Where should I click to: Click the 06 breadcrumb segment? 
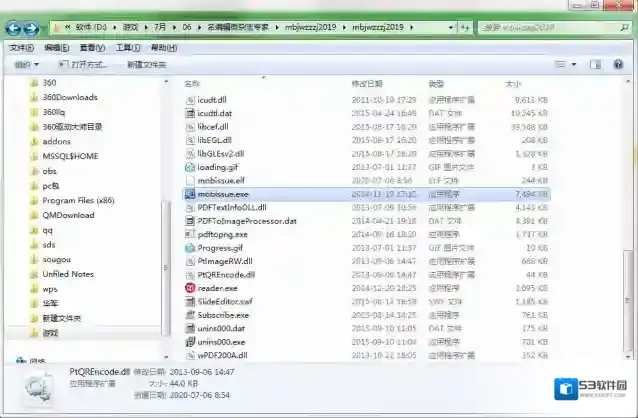tap(187, 28)
